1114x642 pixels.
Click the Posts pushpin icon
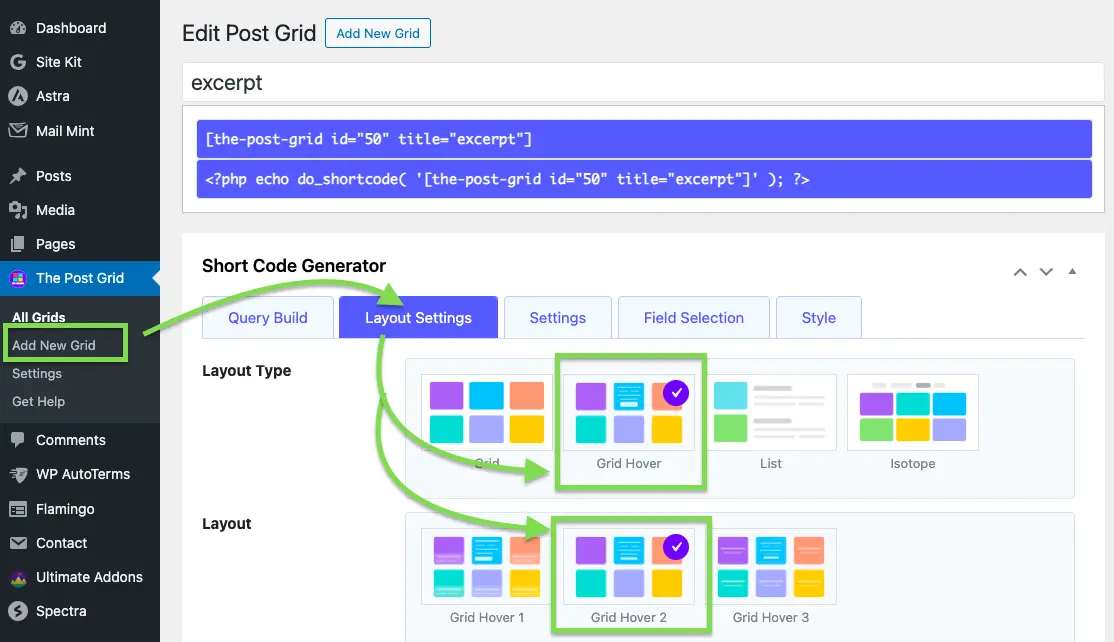[x=18, y=176]
